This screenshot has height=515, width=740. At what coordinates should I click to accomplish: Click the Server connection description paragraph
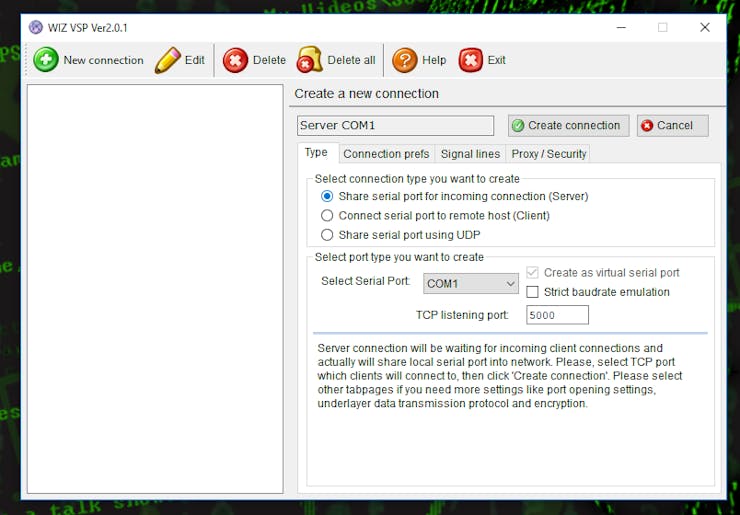point(500,376)
